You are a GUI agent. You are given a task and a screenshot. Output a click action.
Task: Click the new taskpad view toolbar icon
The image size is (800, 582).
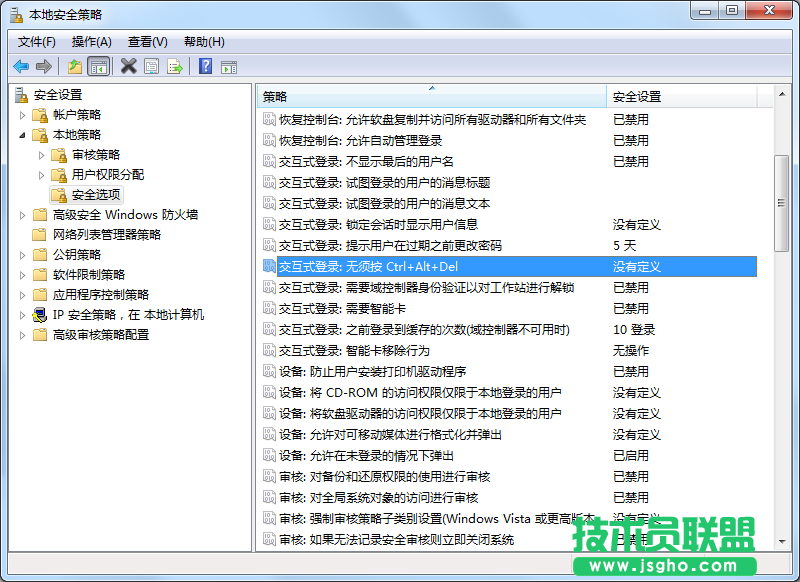(x=231, y=66)
